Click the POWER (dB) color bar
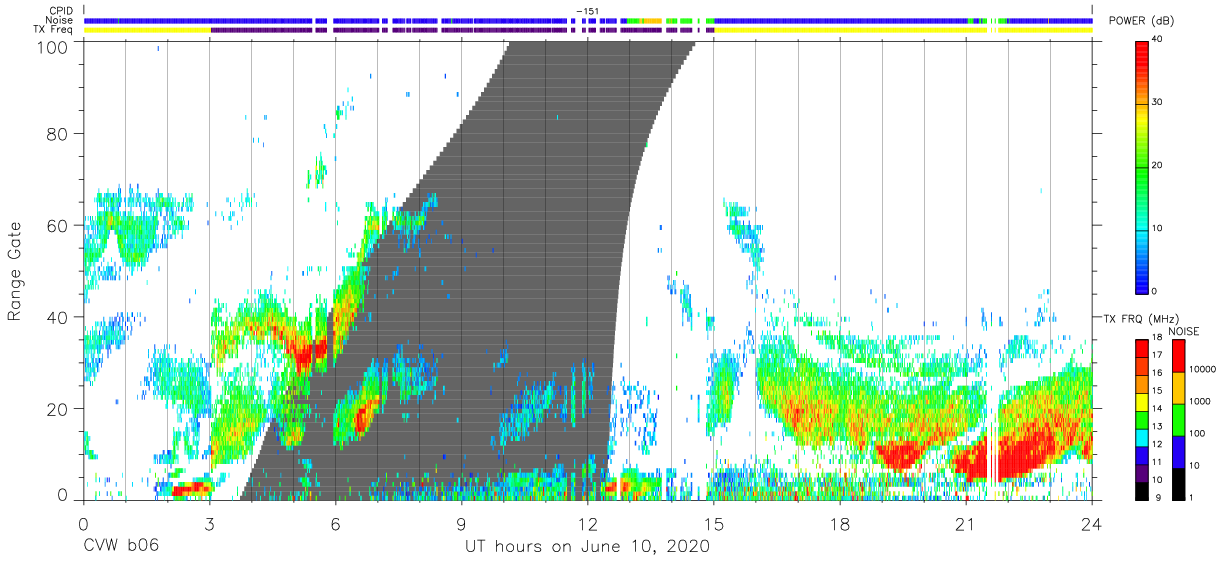The image size is (1228, 567). coord(1144,166)
